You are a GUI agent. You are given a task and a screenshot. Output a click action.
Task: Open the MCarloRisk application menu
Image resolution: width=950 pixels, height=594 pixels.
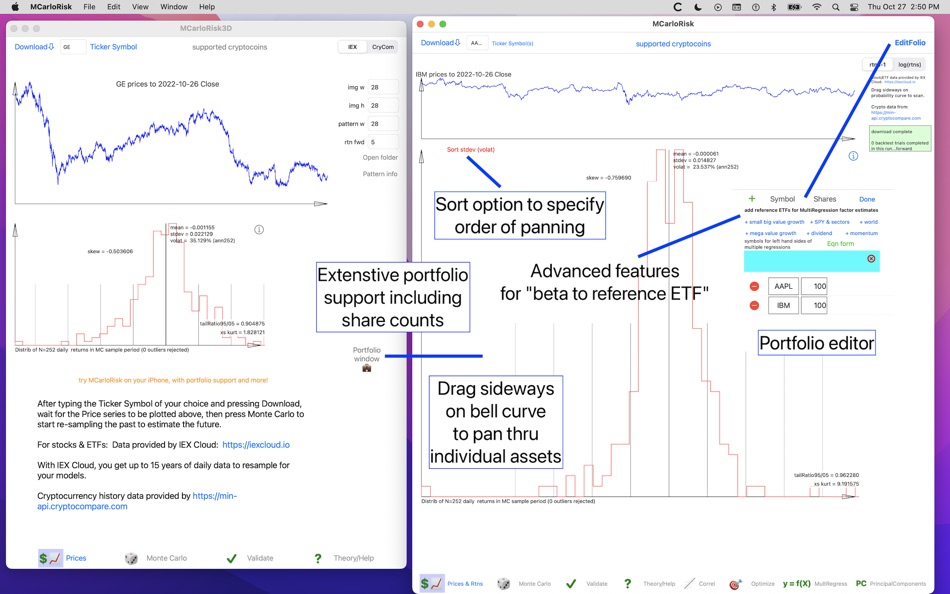click(51, 7)
